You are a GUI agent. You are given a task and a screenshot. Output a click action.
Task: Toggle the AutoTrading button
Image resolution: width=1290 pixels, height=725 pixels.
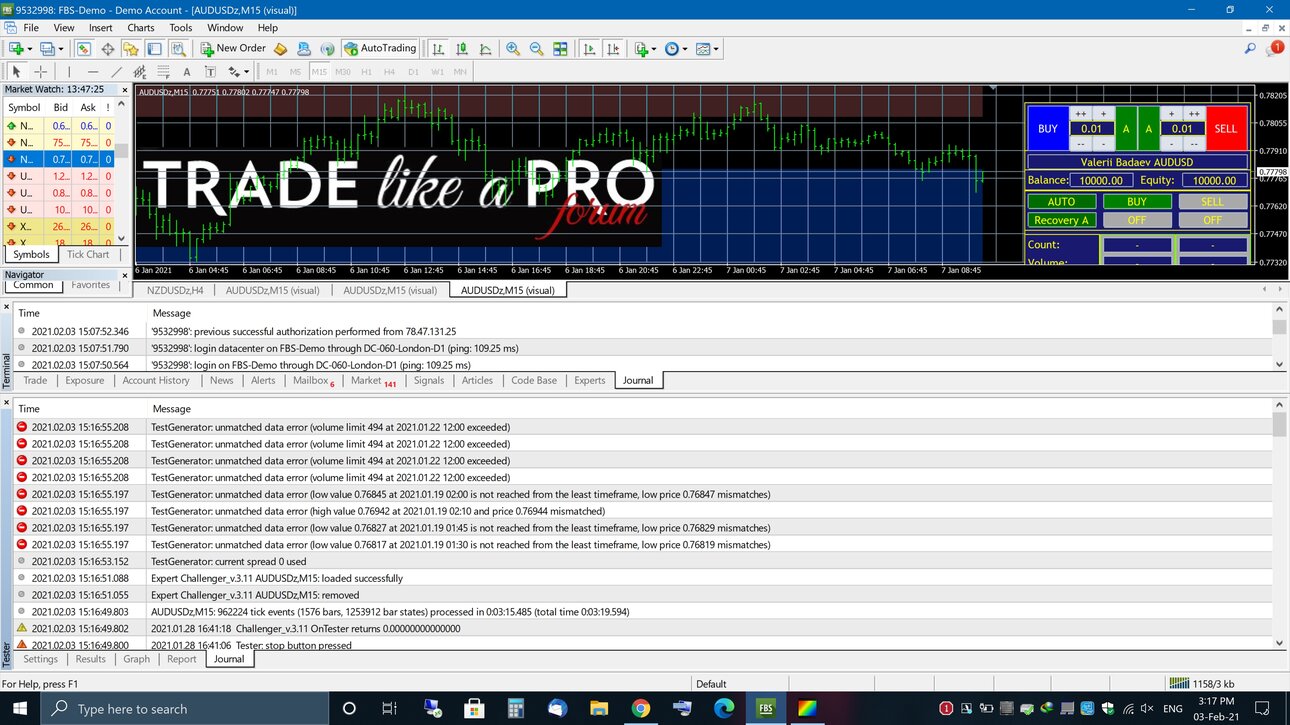(x=380, y=48)
